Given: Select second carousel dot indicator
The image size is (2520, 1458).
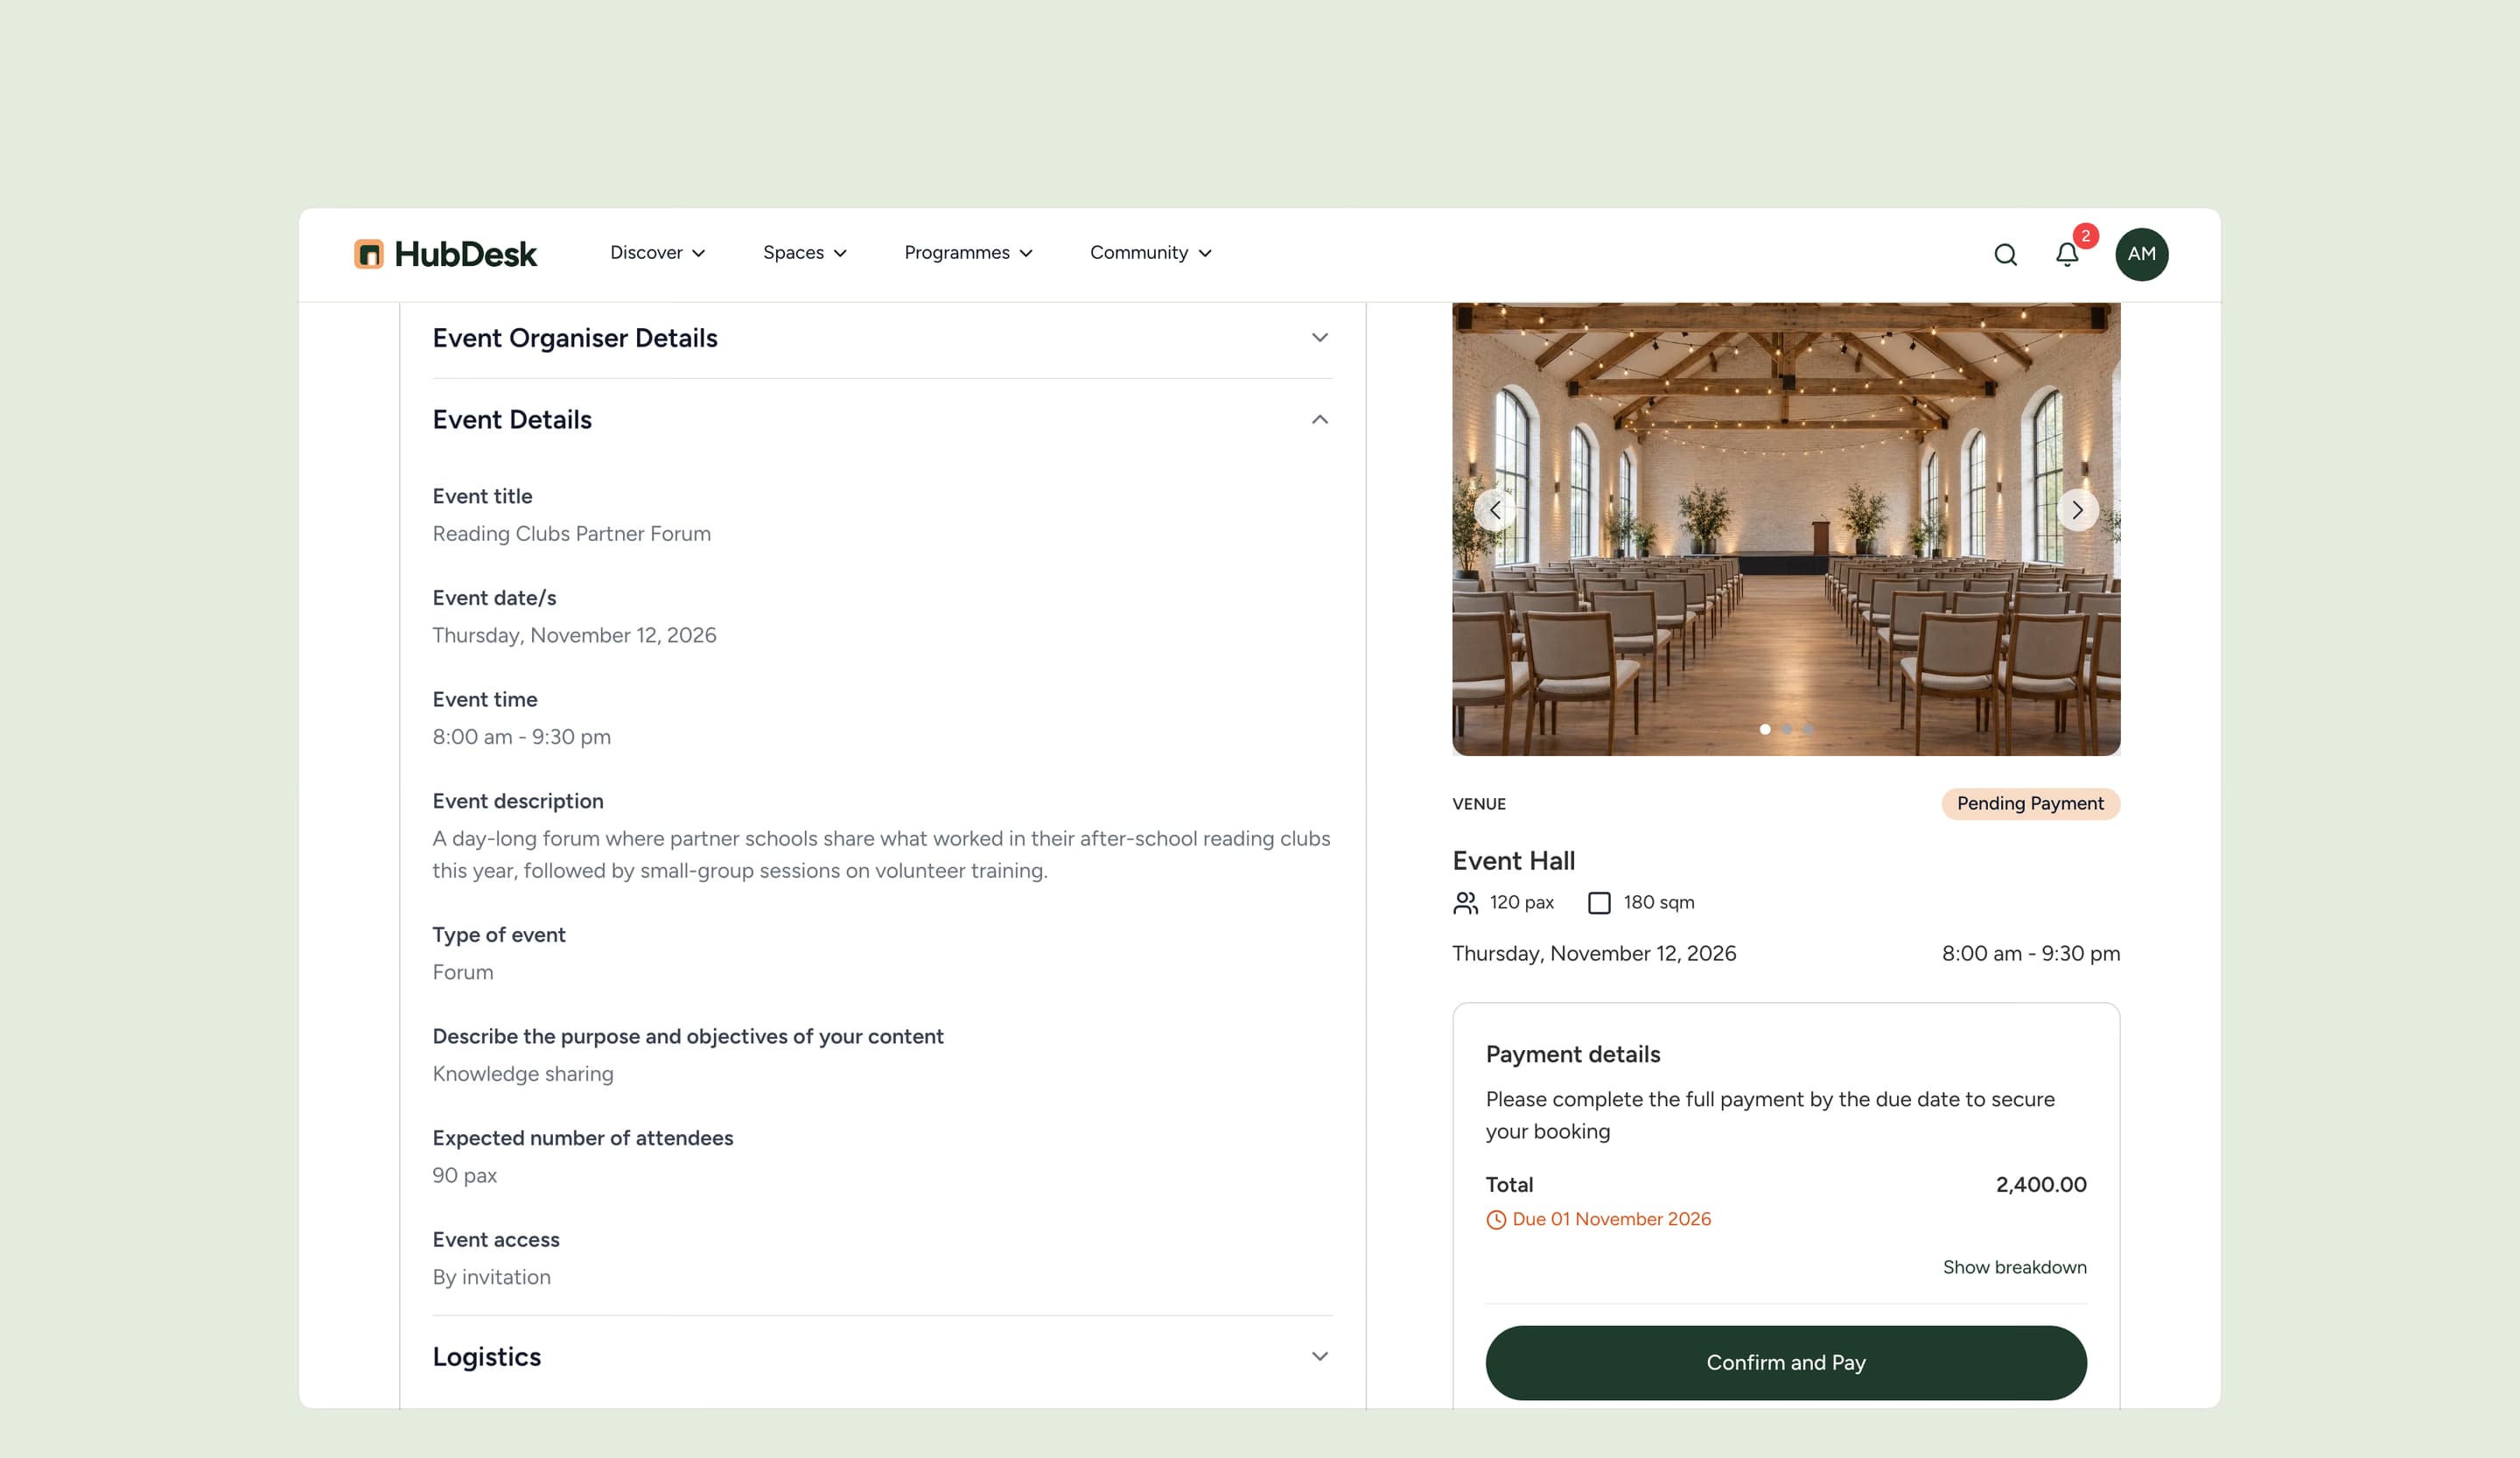Looking at the screenshot, I should (x=1786, y=729).
